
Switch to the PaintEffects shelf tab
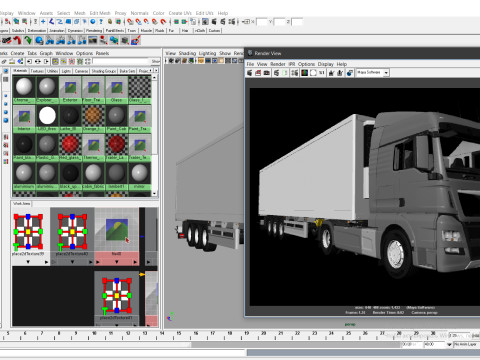(x=115, y=30)
